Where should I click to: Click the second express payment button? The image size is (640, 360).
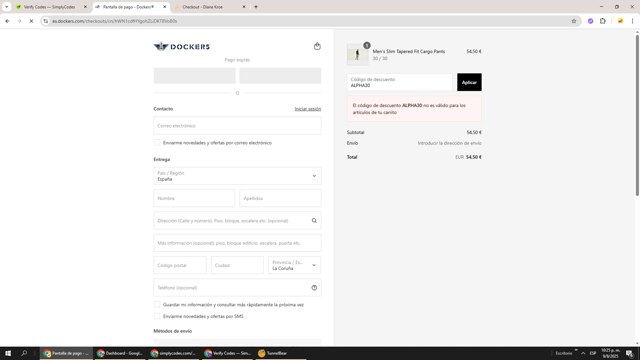[x=280, y=76]
